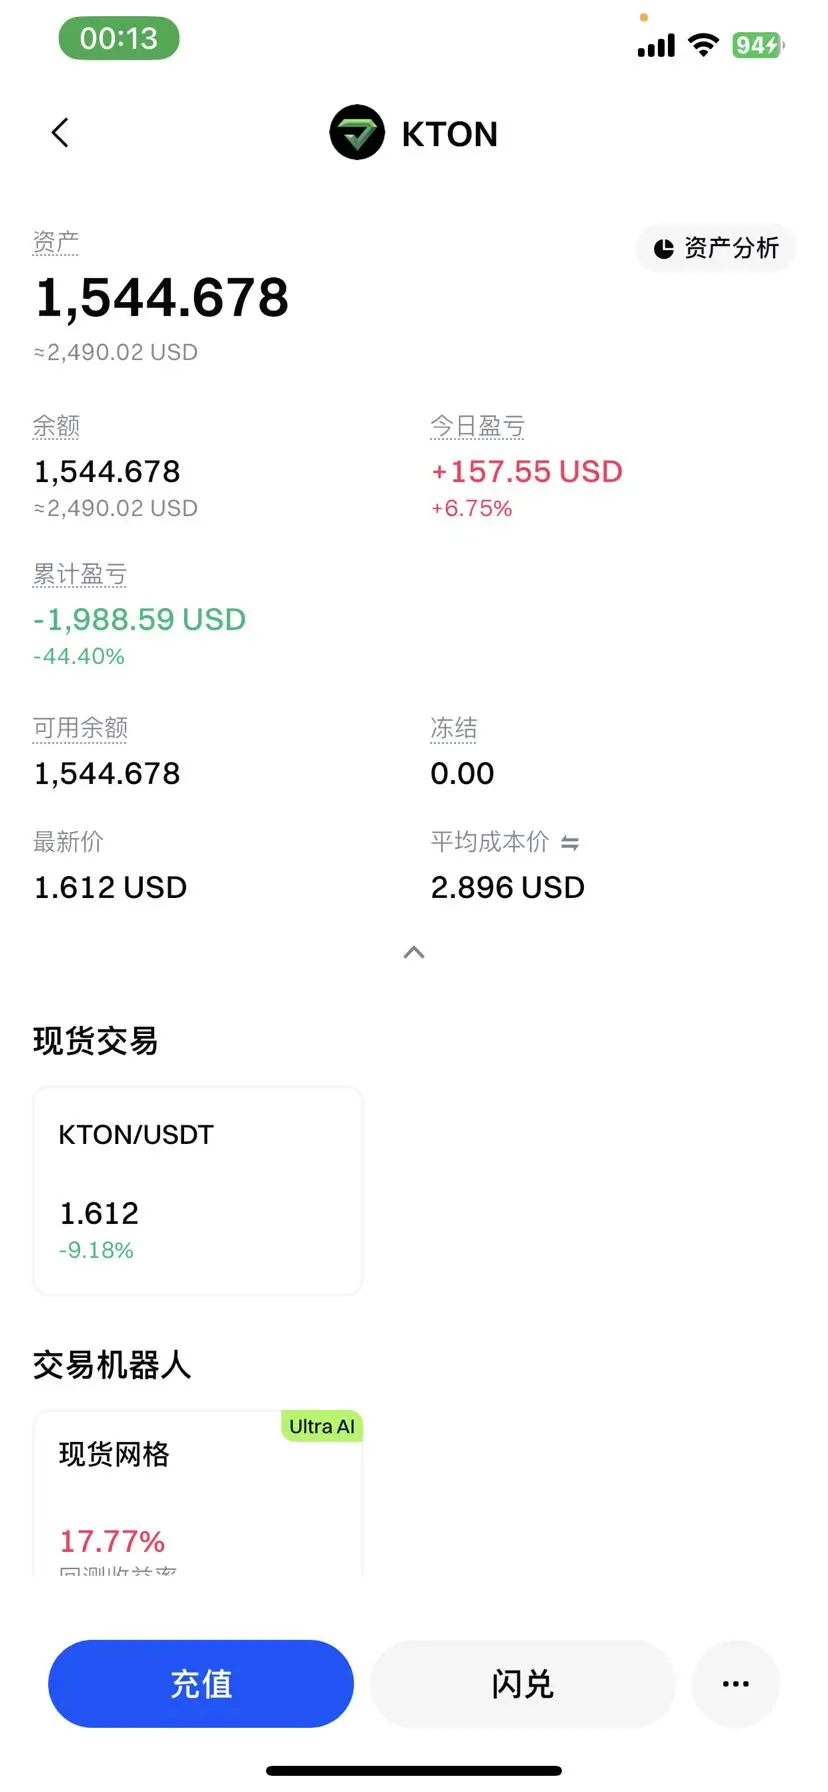828x1792 pixels.
Task: Tap the battery status indicator
Action: pyautogui.click(x=758, y=45)
